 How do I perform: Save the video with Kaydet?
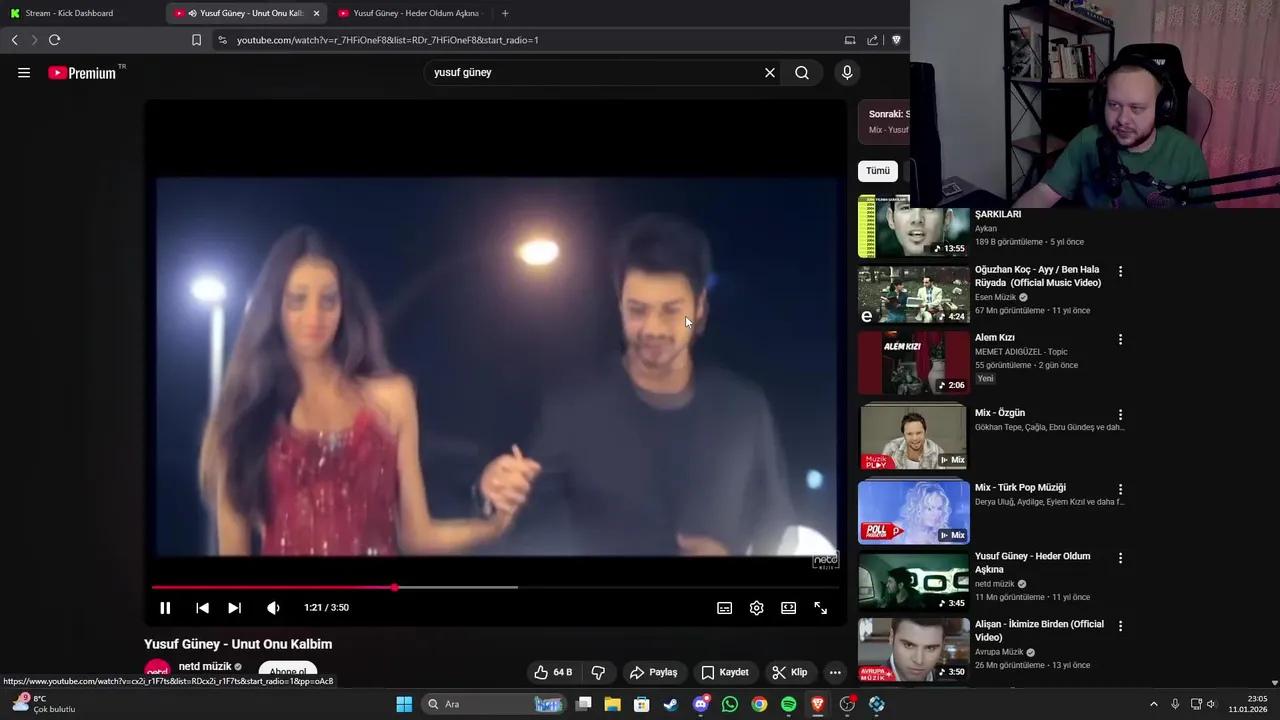pos(725,672)
